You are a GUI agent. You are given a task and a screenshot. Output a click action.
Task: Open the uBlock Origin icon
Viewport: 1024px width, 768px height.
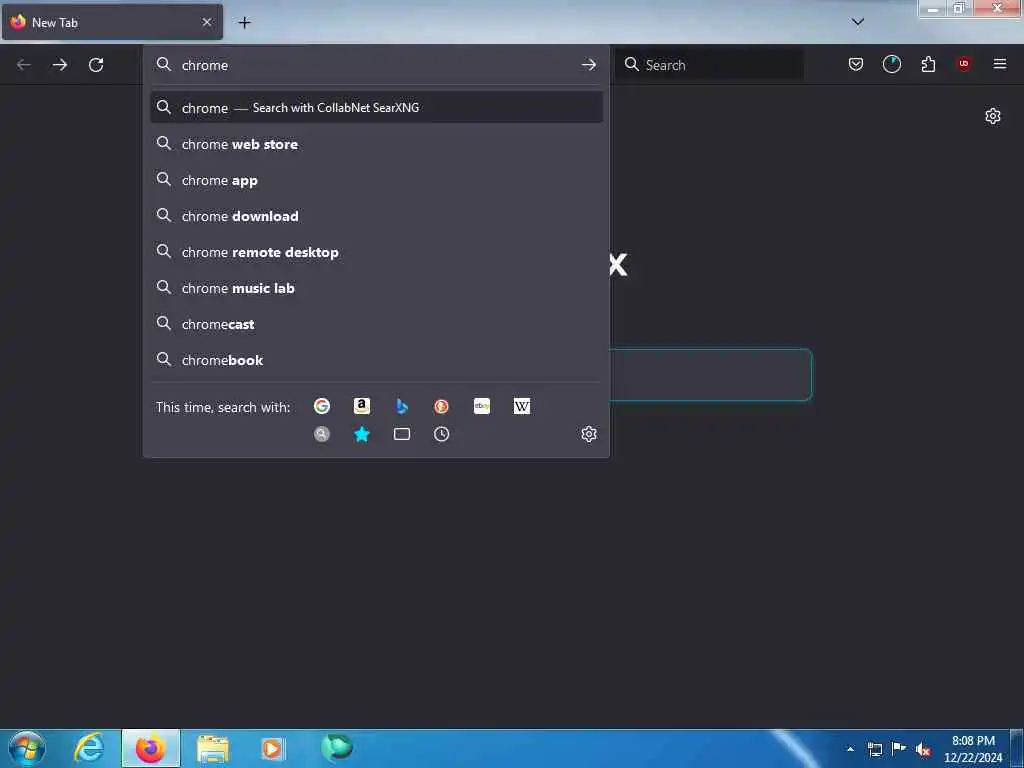pyautogui.click(x=963, y=64)
